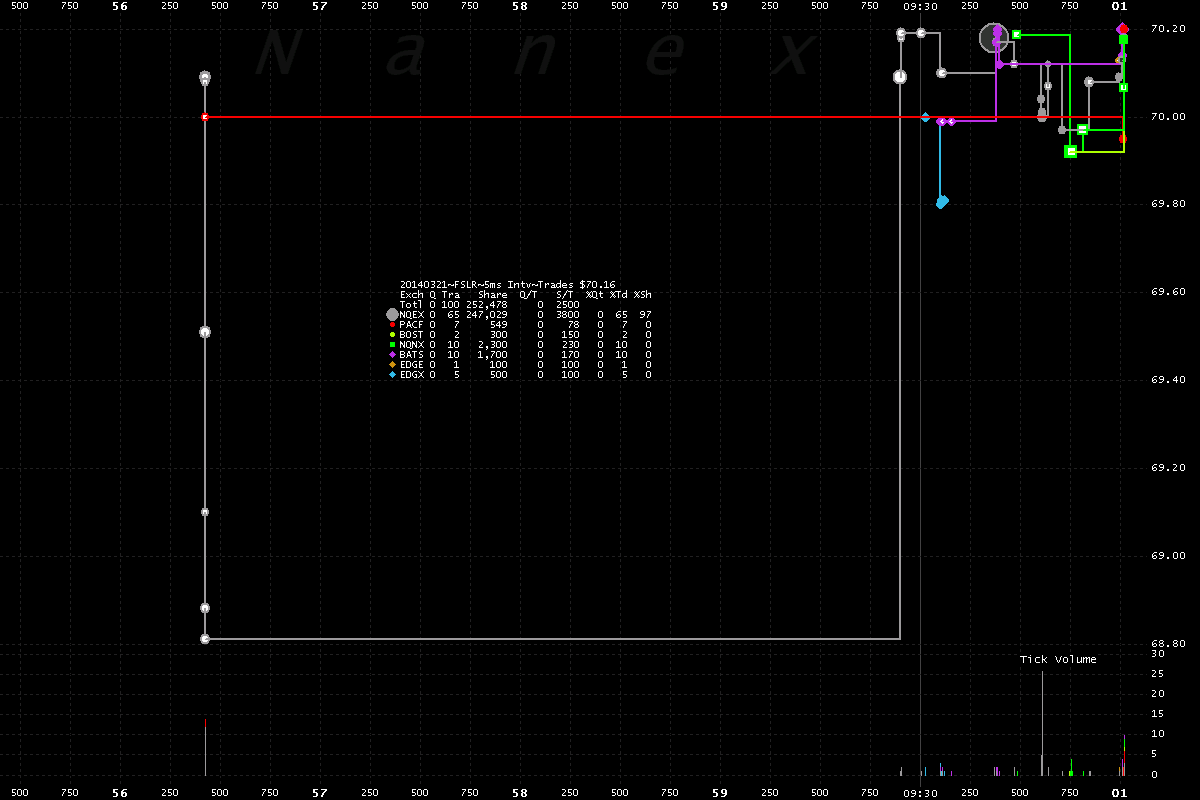Screen dimensions: 1200x800
Task: Click the NQEX share value "247,029"
Action: [x=487, y=315]
